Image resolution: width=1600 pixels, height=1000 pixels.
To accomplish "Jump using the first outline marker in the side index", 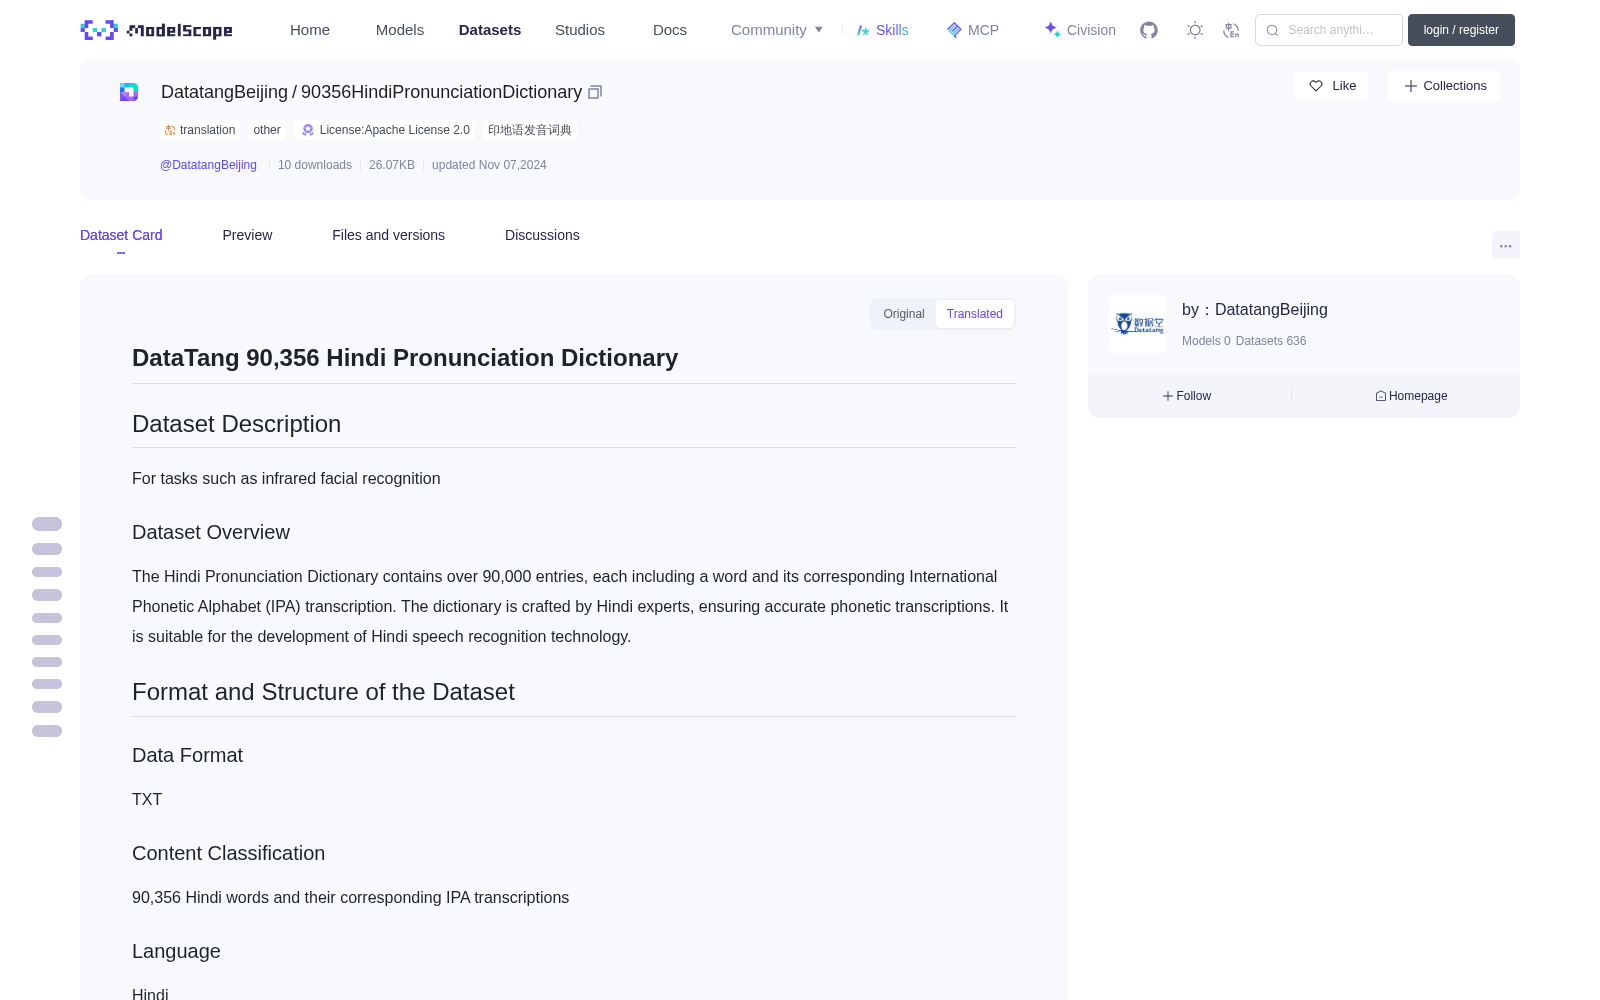I will coord(47,524).
